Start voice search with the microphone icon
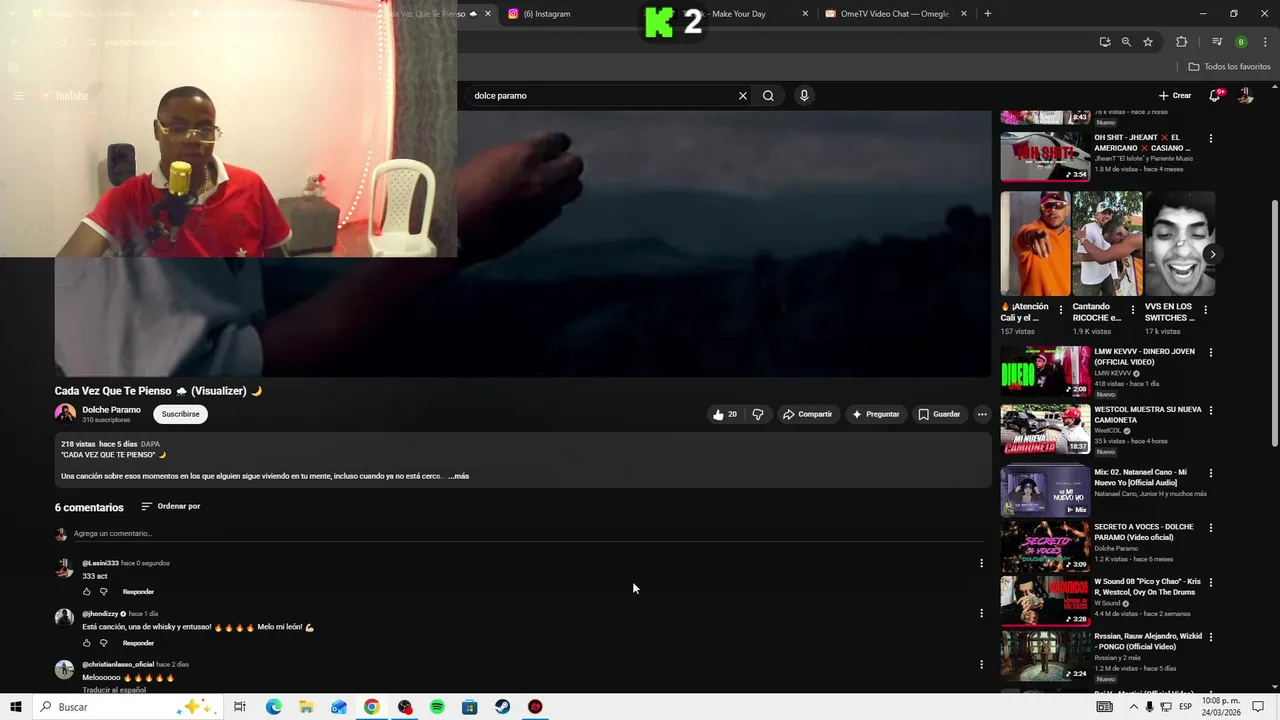Image resolution: width=1280 pixels, height=720 pixels. 804,96
